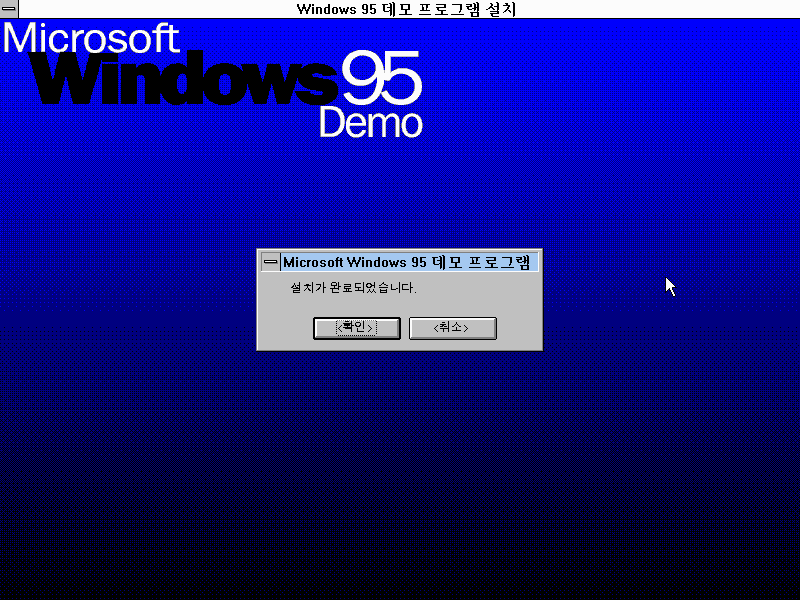Open the dialog's system menu box
This screenshot has height=600, width=800.
(x=270, y=262)
